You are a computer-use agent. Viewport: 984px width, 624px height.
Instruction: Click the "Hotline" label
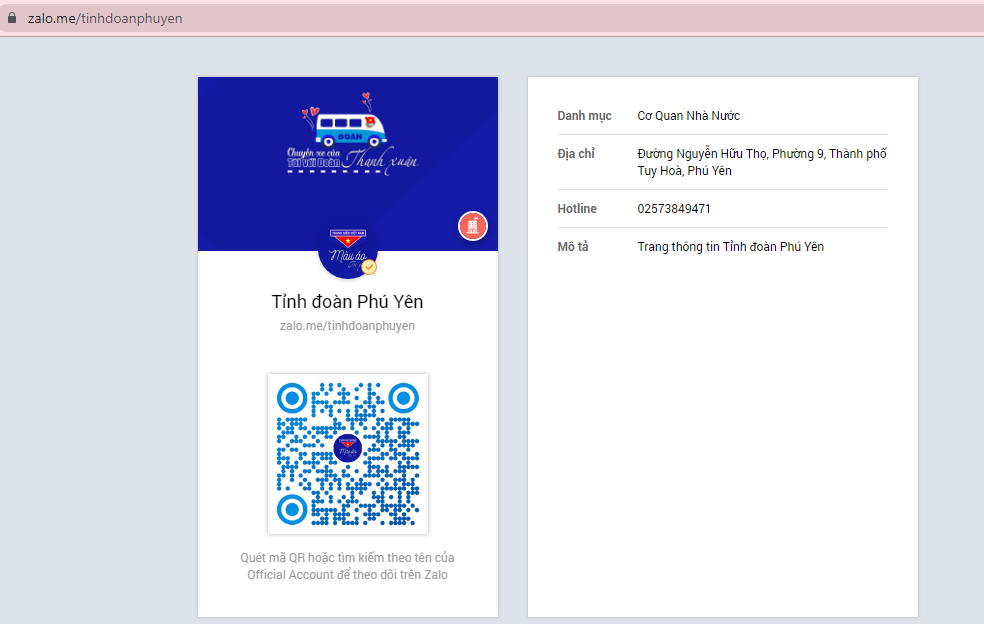click(x=577, y=209)
